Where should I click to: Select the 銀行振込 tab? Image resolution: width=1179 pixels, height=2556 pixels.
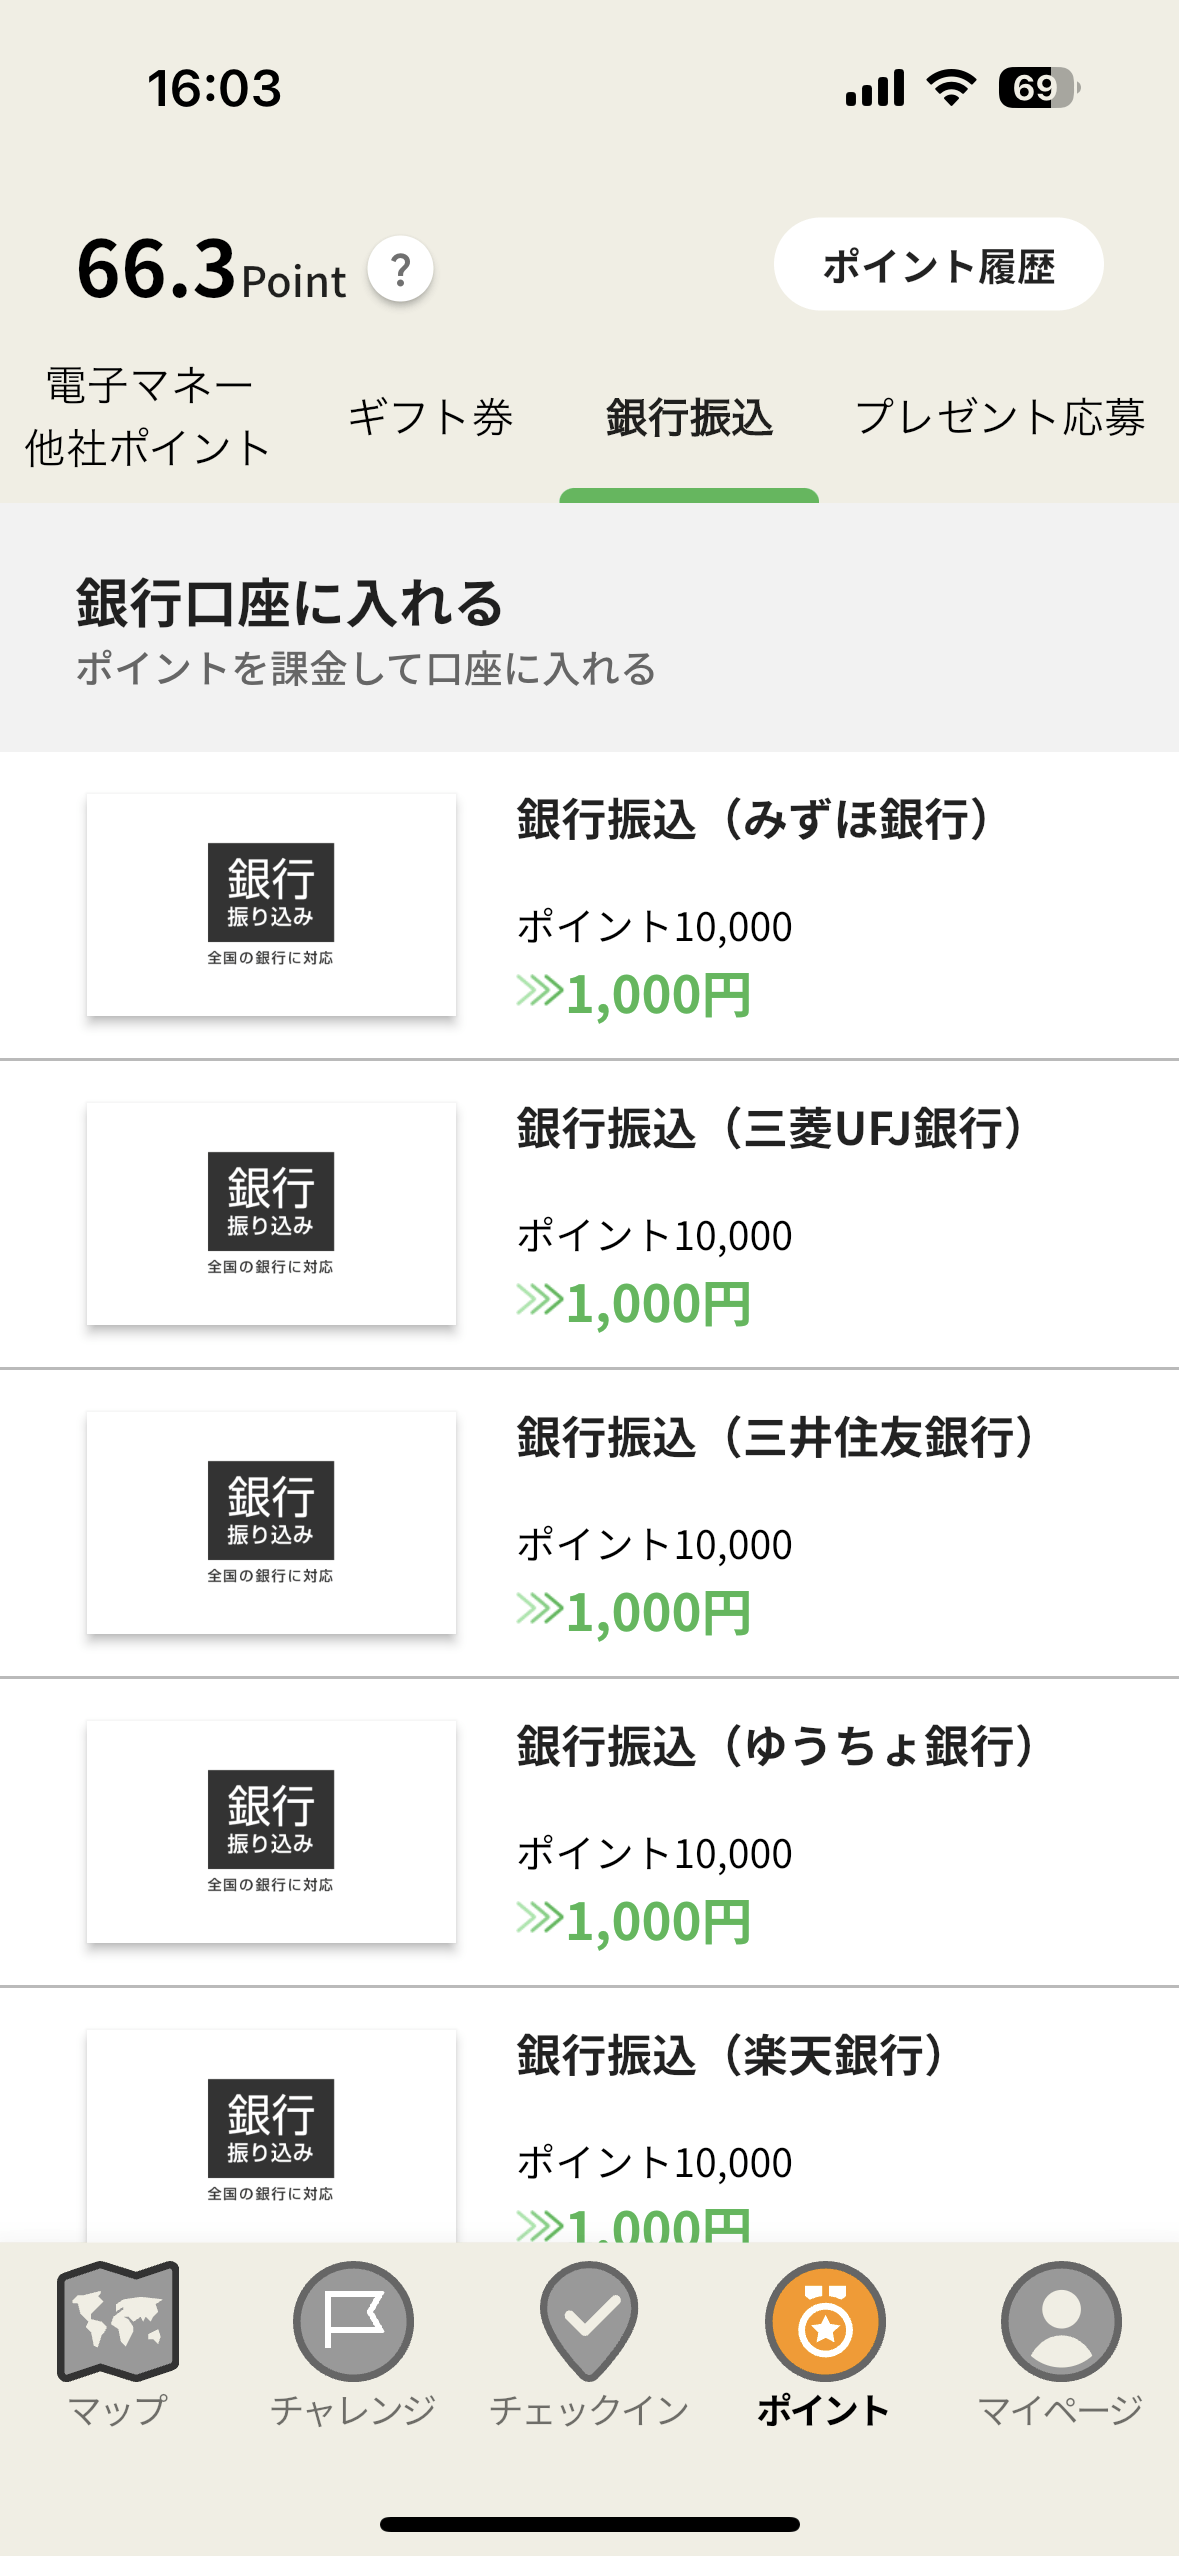point(689,417)
